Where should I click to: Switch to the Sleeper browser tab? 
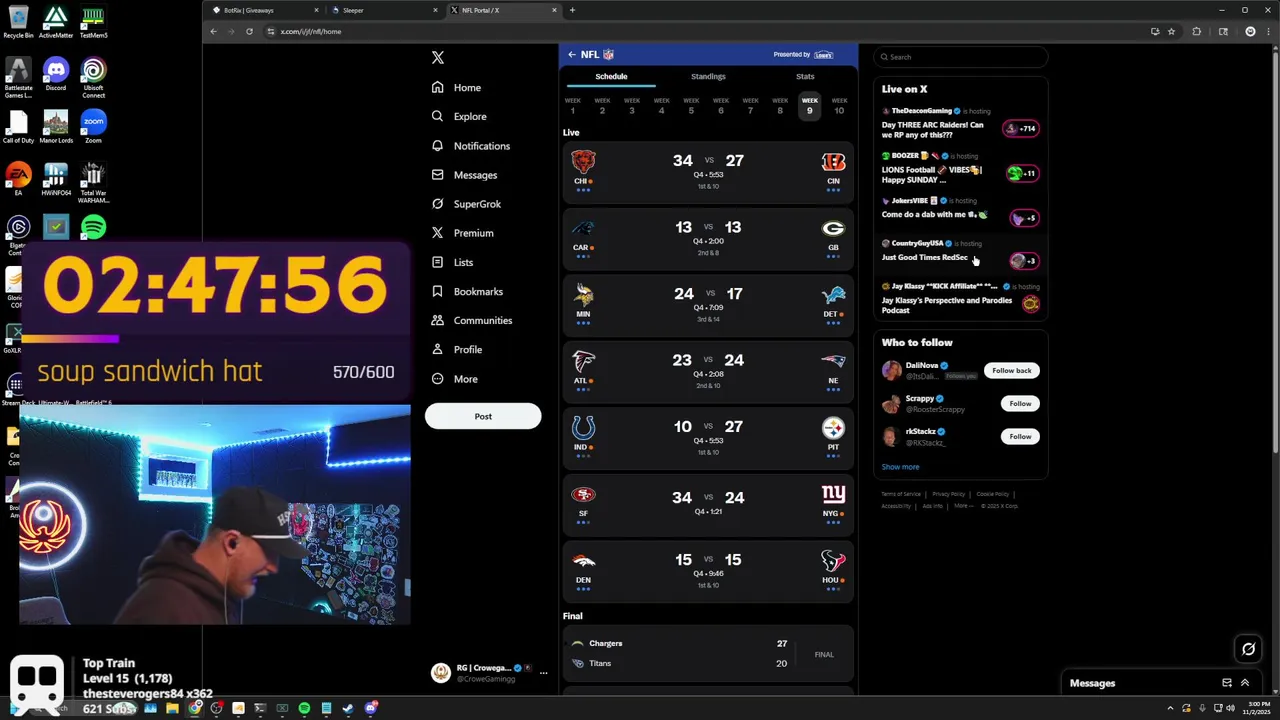(385, 10)
